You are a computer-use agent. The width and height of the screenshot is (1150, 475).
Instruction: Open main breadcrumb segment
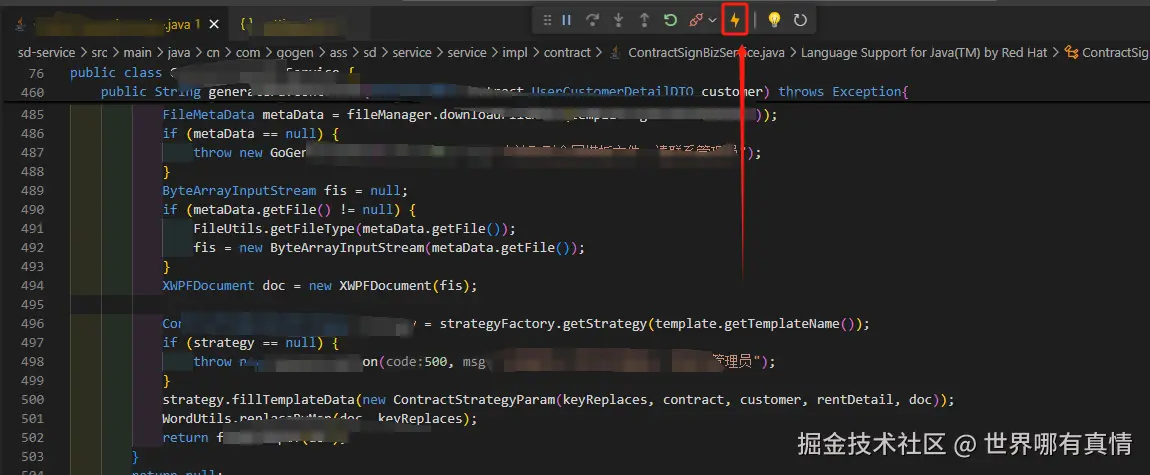click(x=137, y=52)
